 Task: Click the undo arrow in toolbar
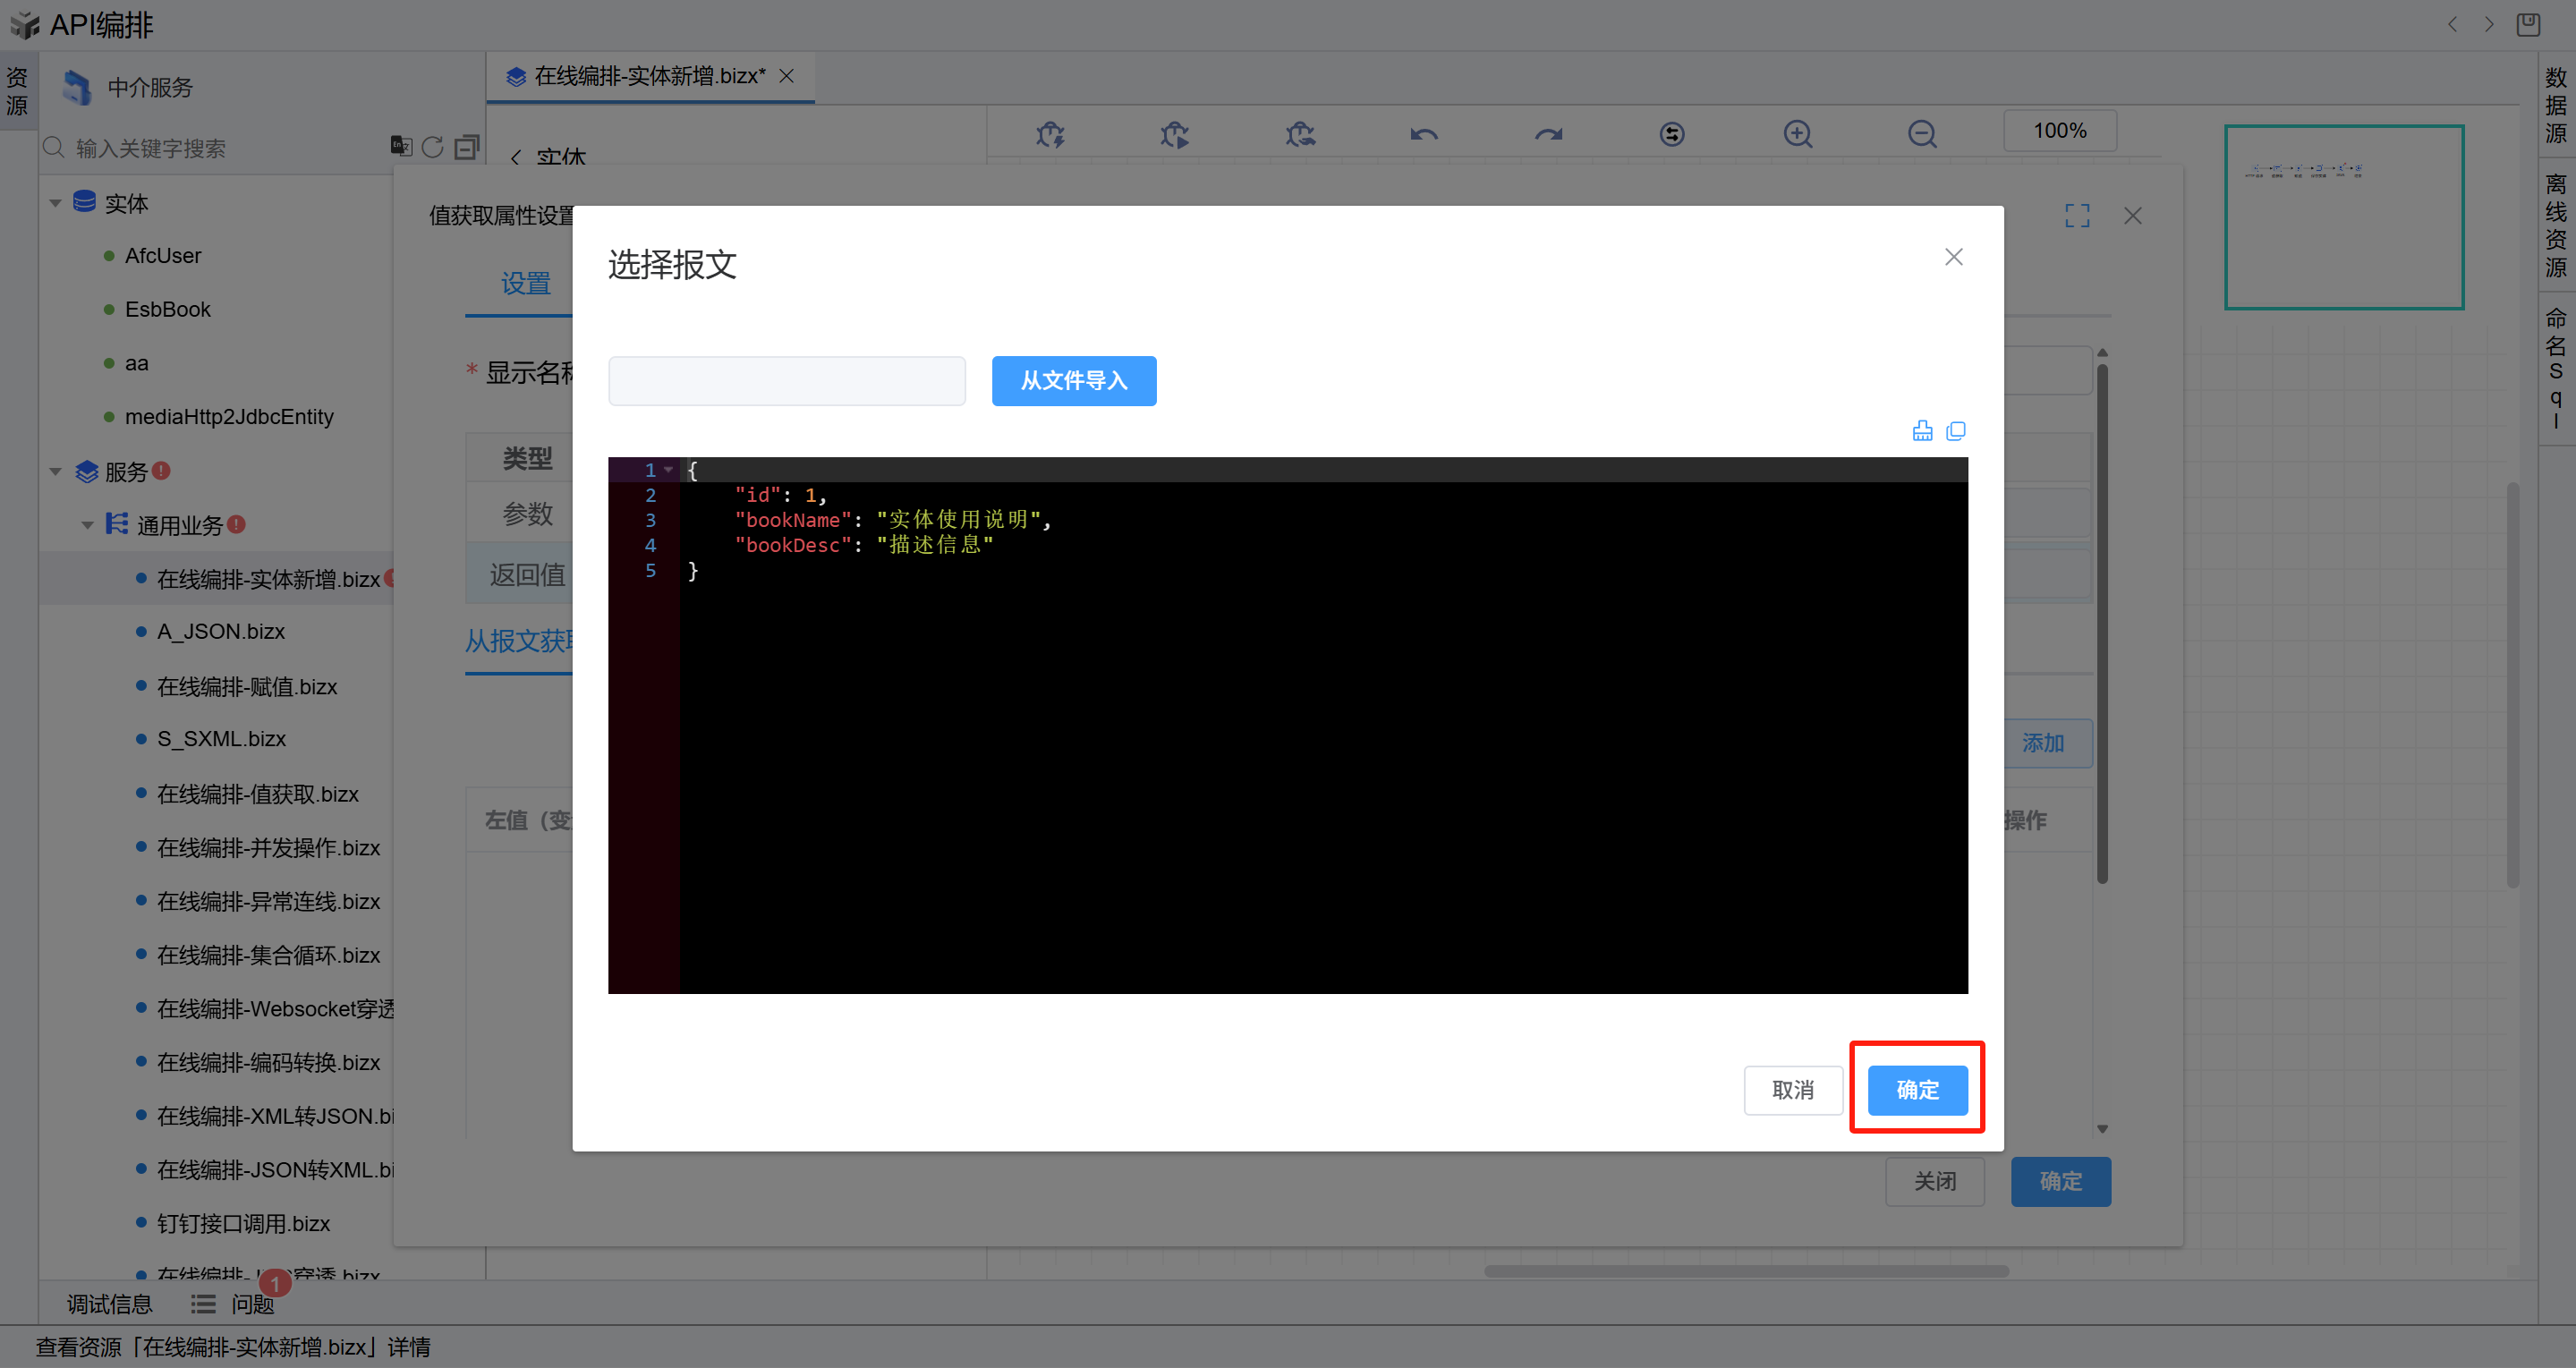1424,134
